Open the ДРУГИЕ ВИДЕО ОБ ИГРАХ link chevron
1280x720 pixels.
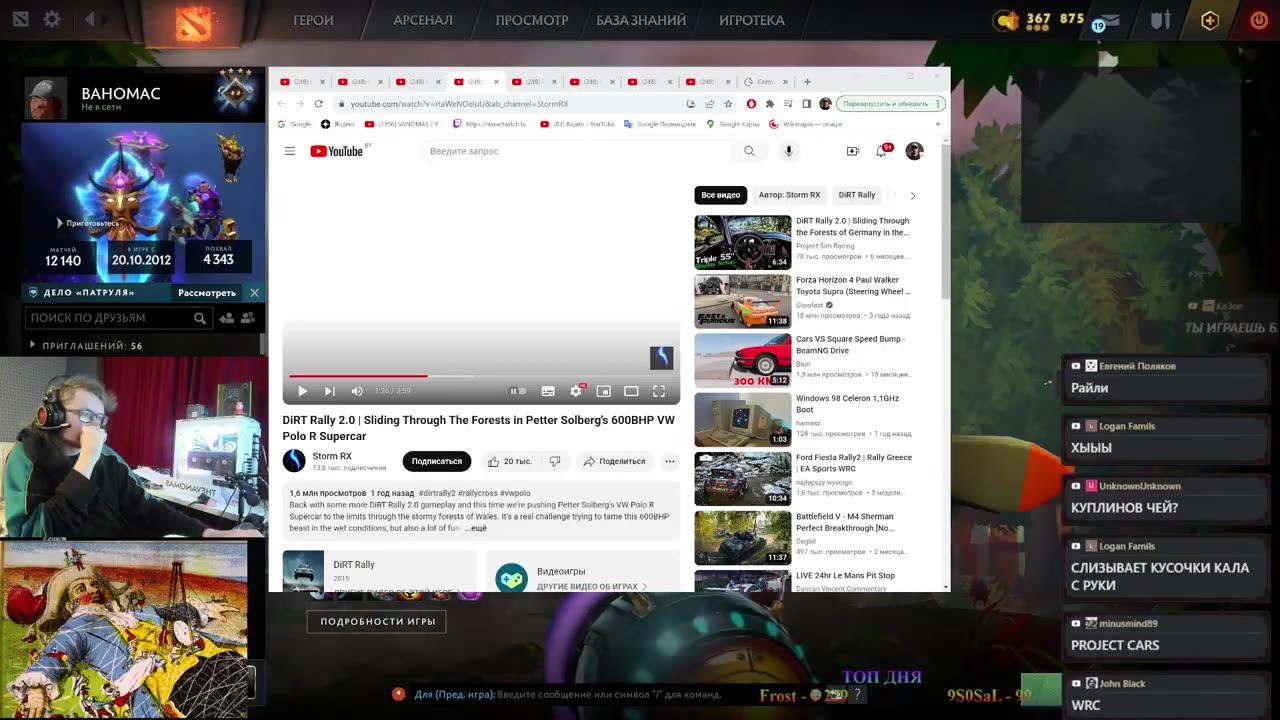point(644,587)
